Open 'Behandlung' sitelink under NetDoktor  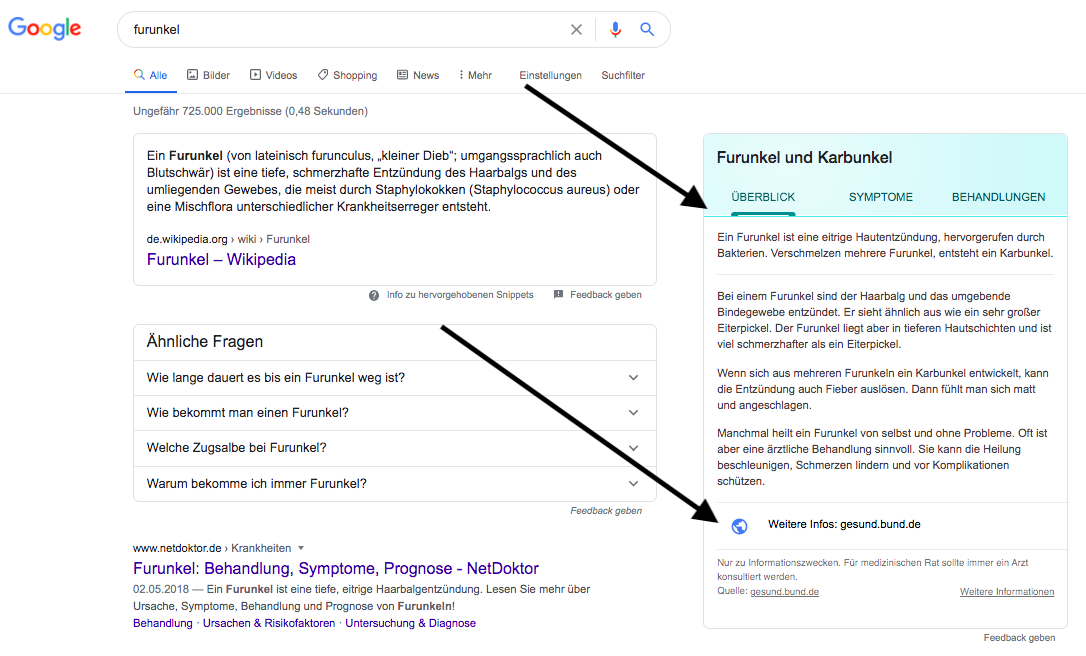pyautogui.click(x=163, y=623)
